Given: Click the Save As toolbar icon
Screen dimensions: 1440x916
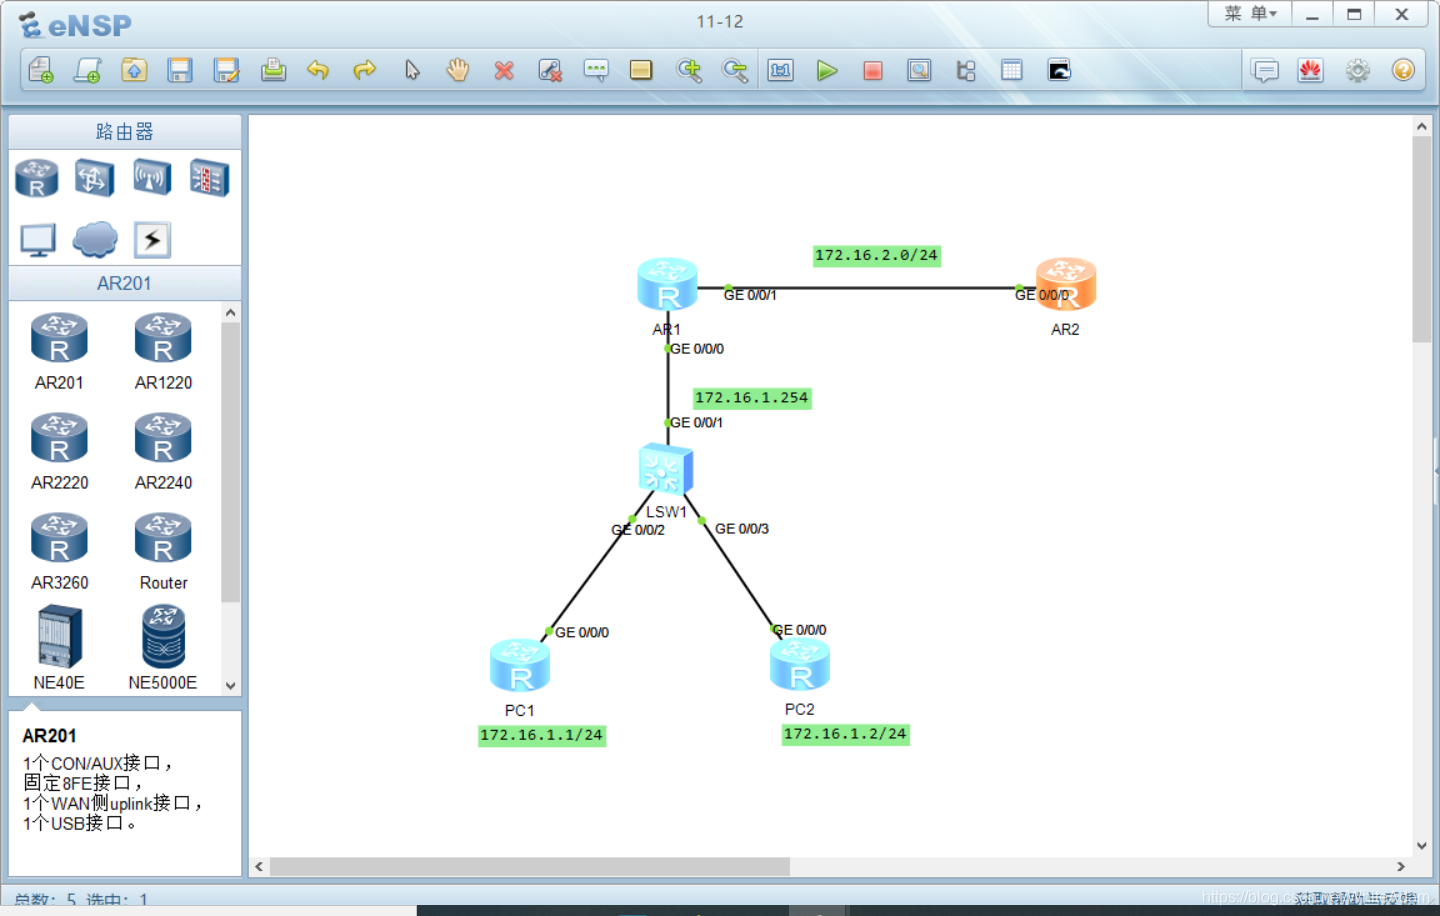Looking at the screenshot, I should click(x=227, y=70).
